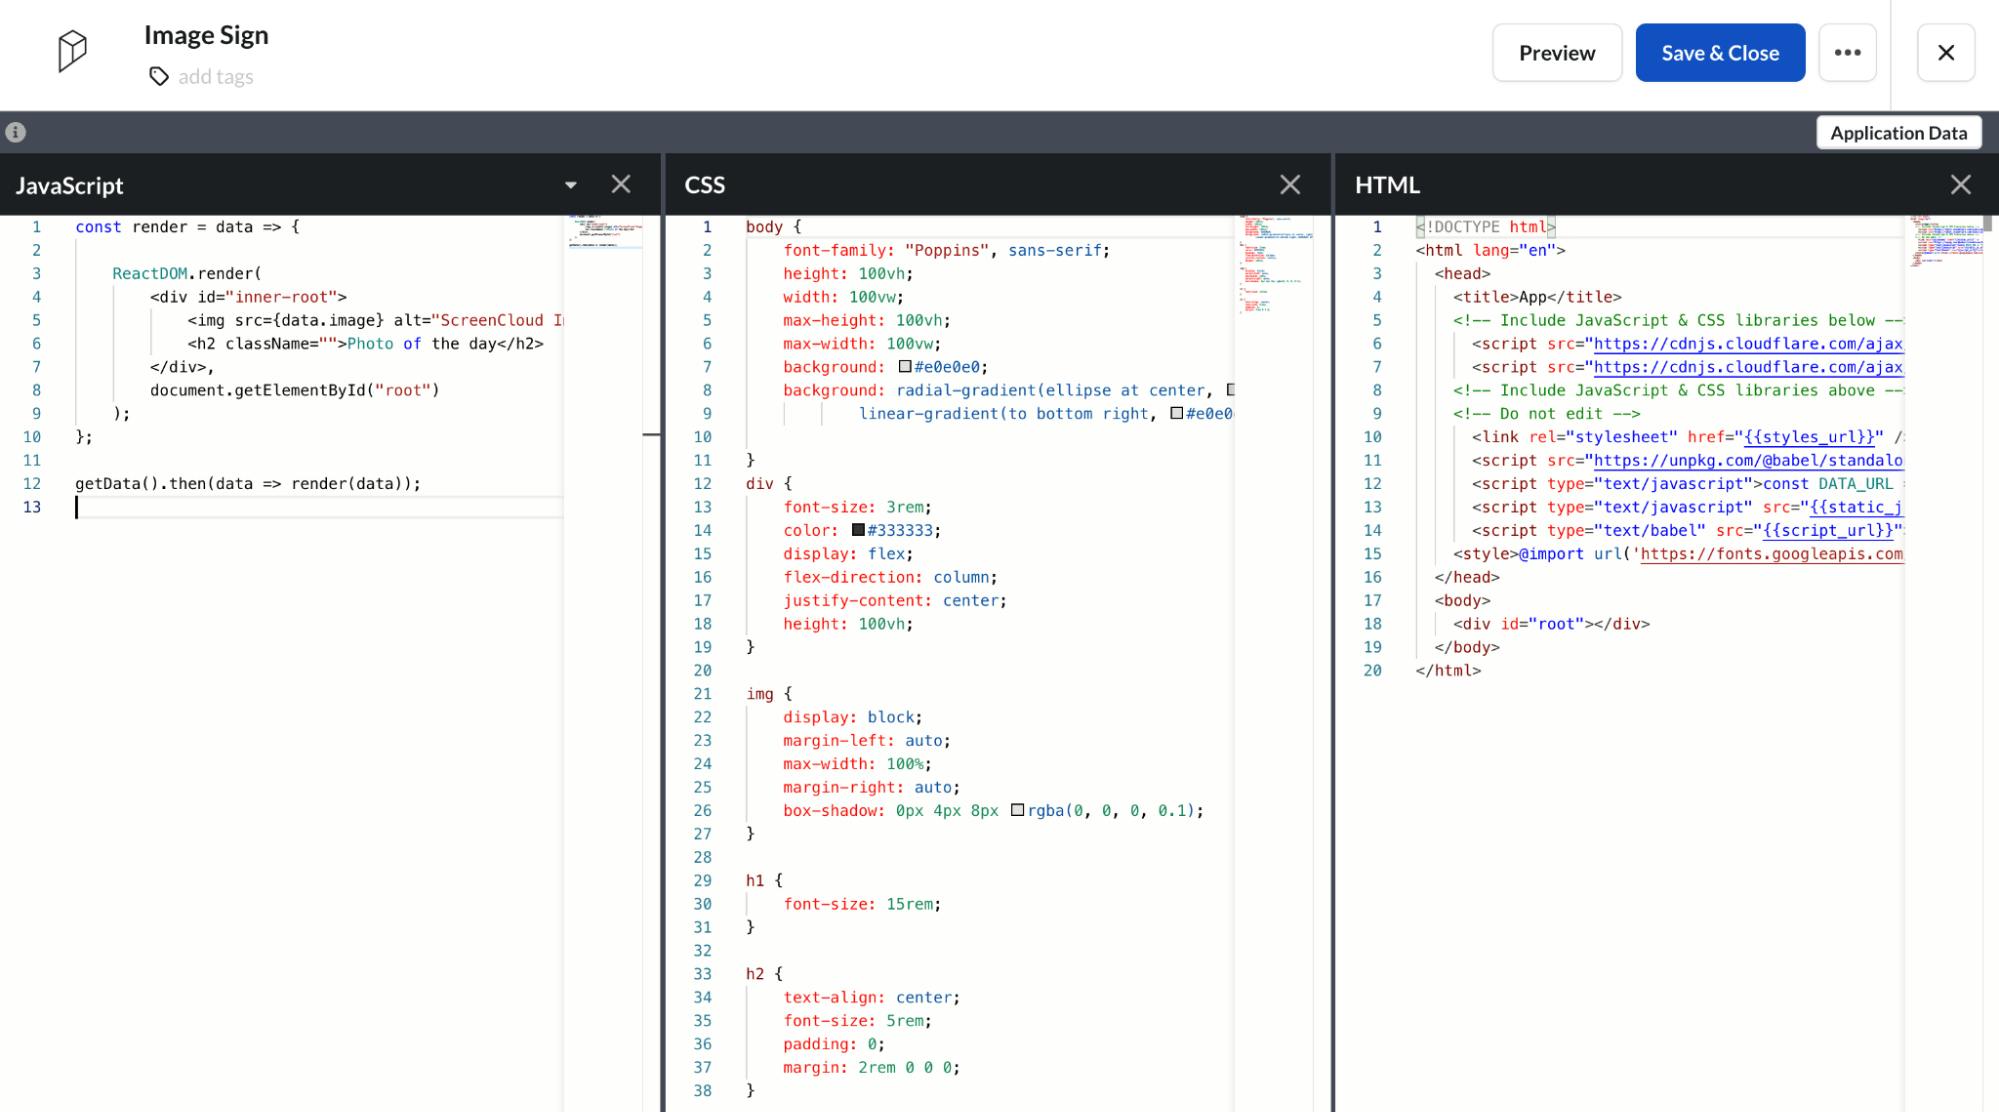The height and width of the screenshot is (1112, 1999).
Task: Click the #333333 color swatch on CSS line 14
Action: (858, 530)
